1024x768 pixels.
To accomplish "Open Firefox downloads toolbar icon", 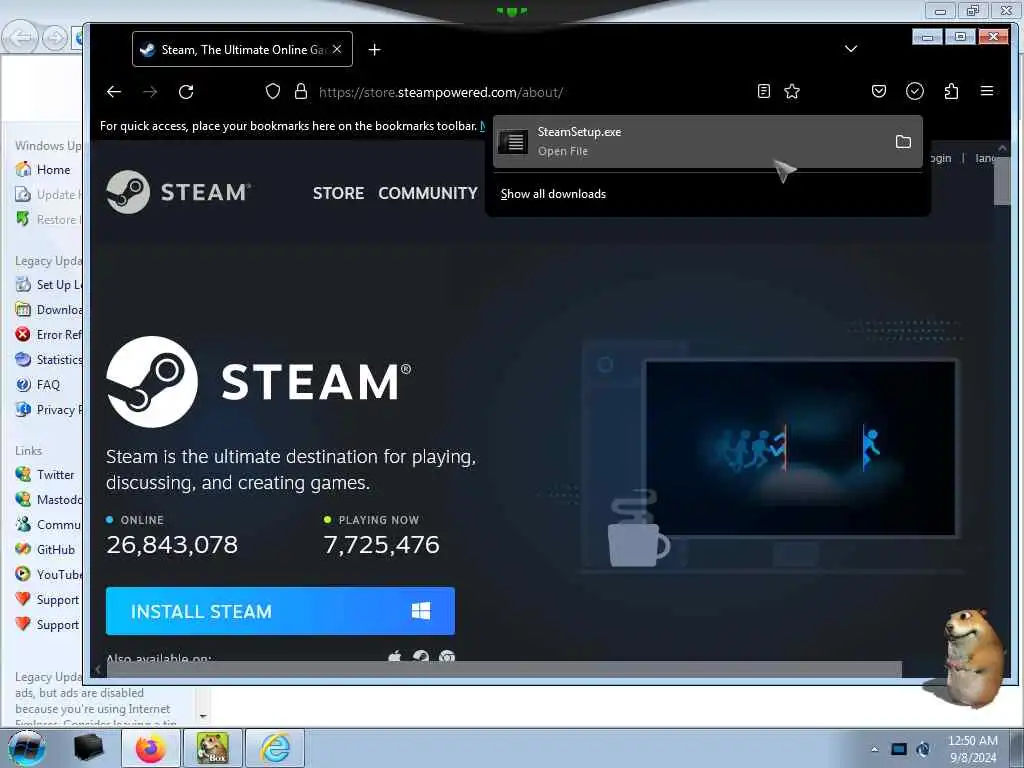I will coord(915,91).
